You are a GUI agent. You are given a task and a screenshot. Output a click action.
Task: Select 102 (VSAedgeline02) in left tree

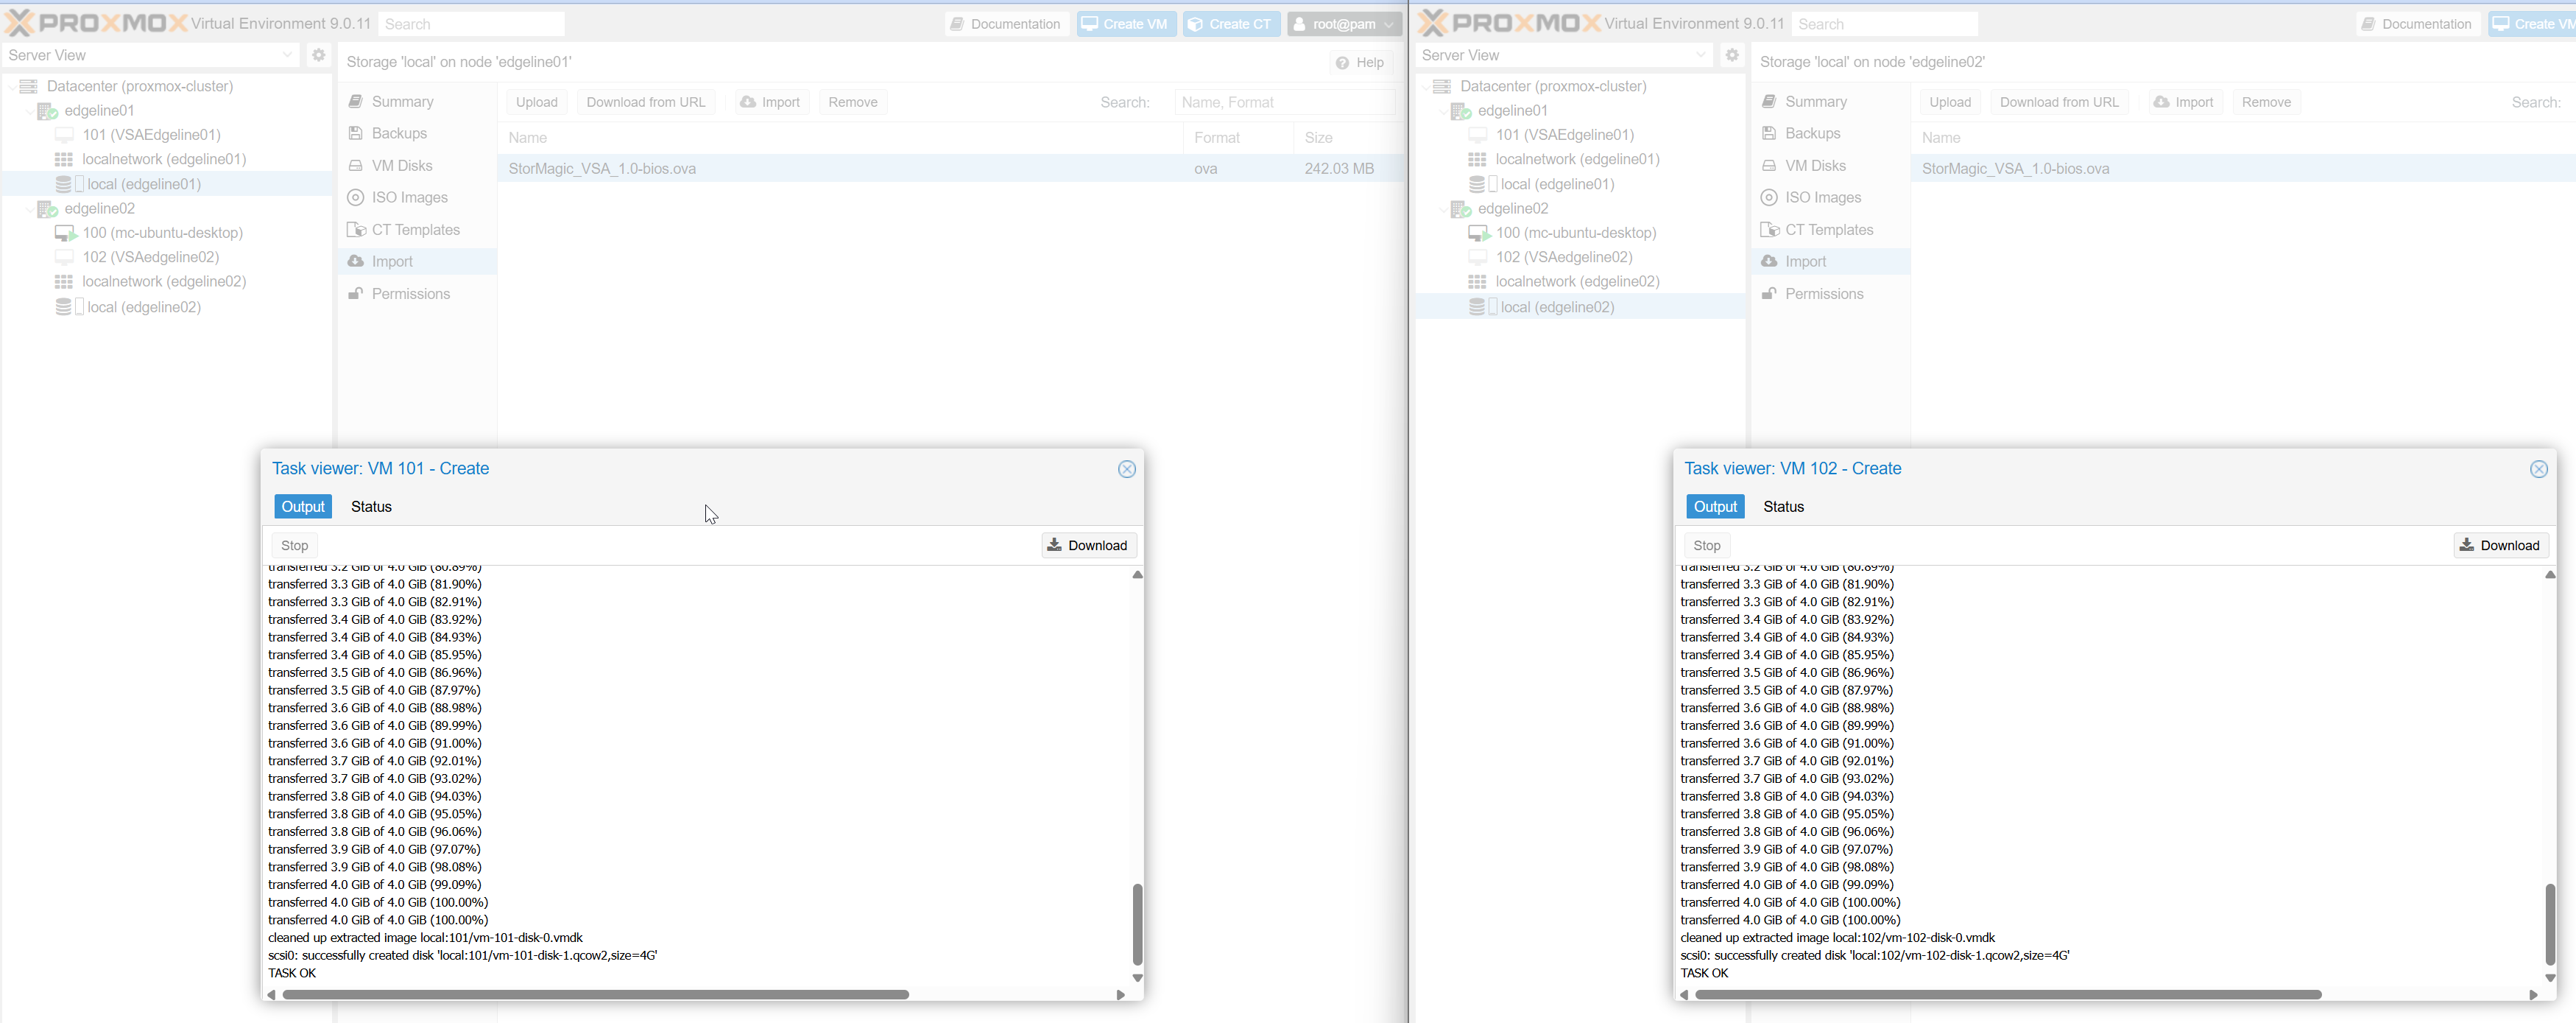(150, 257)
